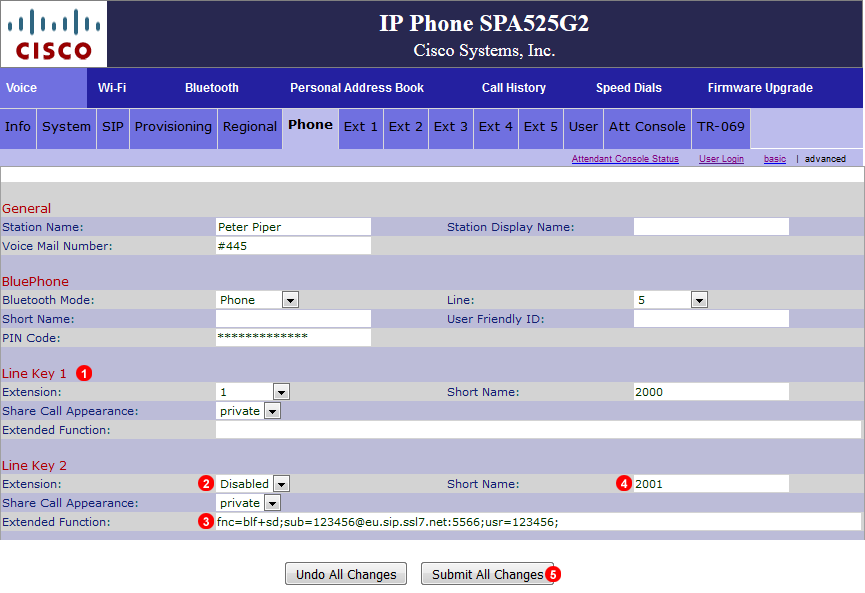The image size is (865, 593).
Task: Switch to Ext 1 sub-tab
Action: point(361,129)
